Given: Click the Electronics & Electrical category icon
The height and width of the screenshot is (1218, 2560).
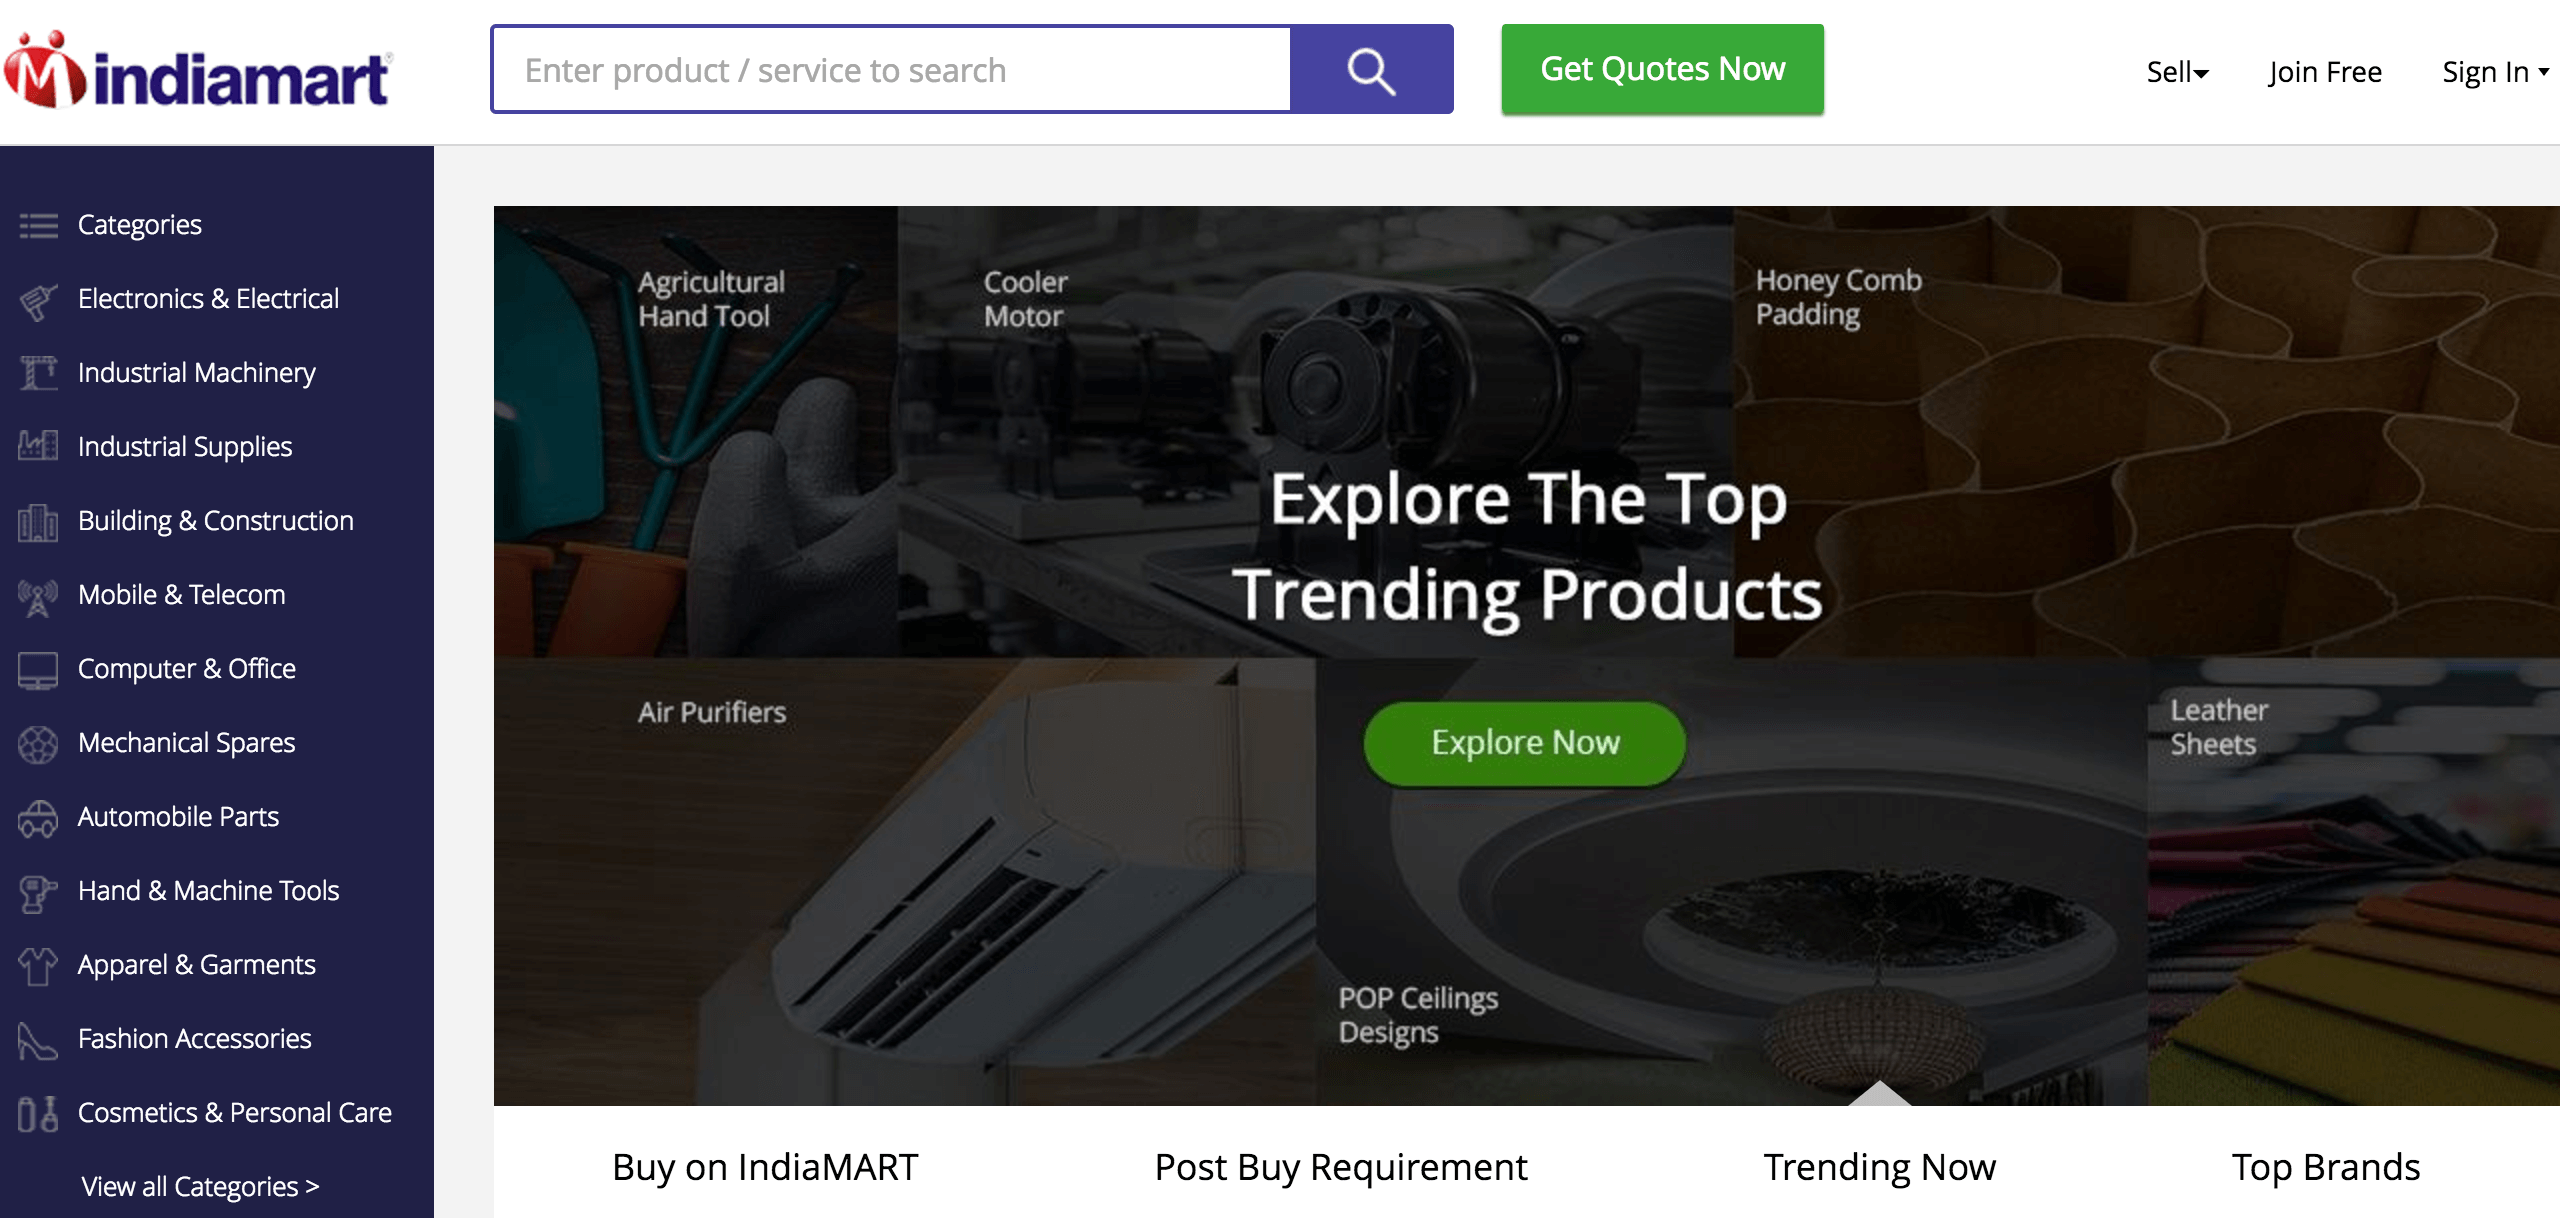Looking at the screenshot, I should point(38,299).
